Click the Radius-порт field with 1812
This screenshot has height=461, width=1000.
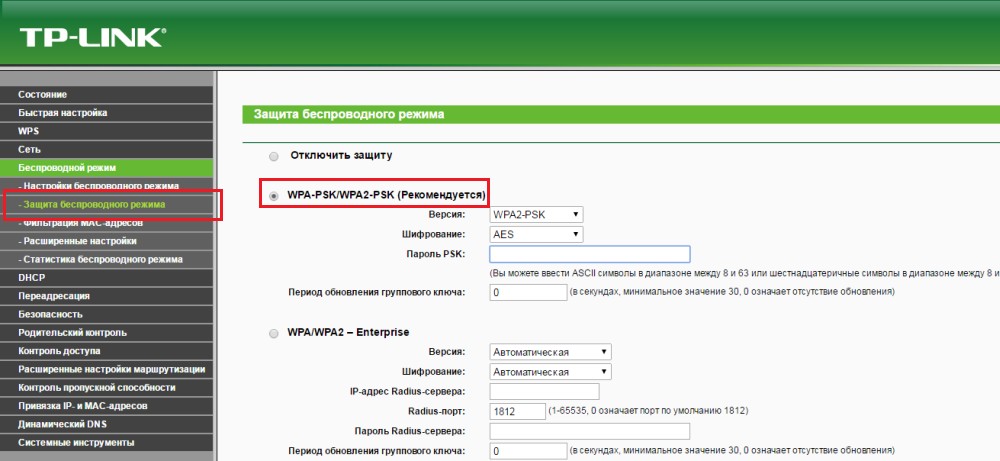click(518, 411)
